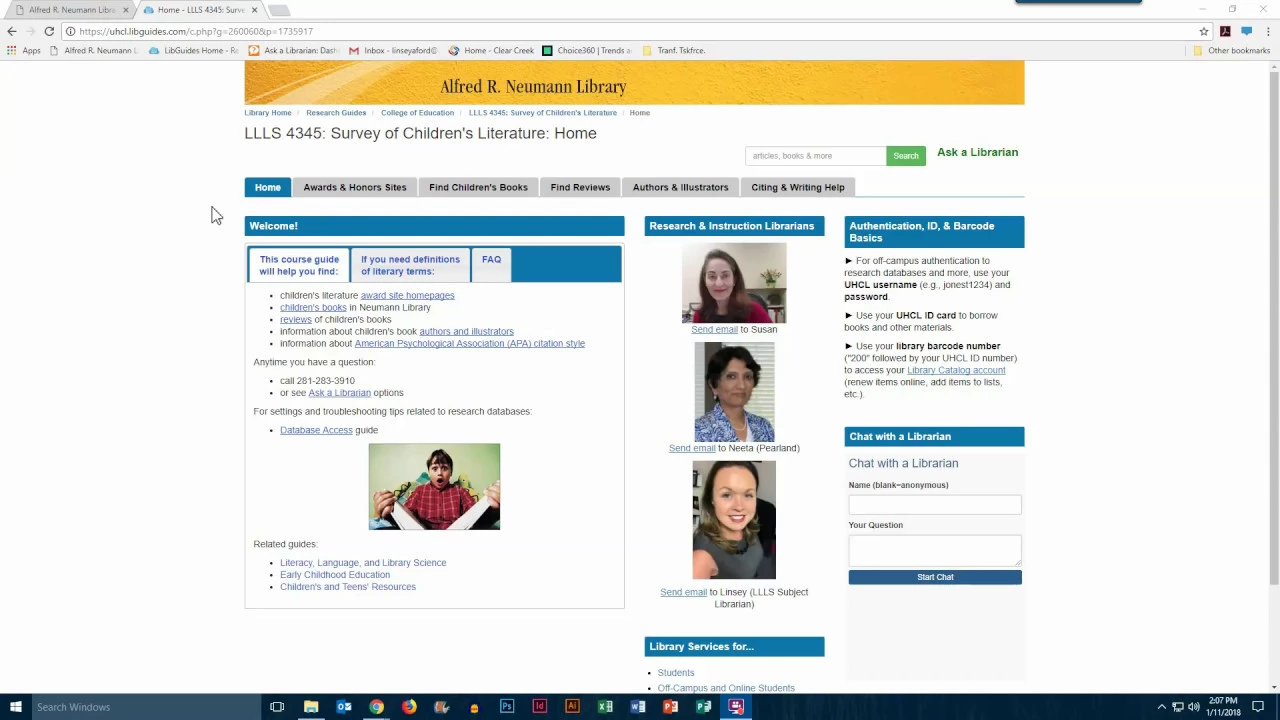Reload the page with refresh icon
This screenshot has width=1280, height=720.
pyautogui.click(x=49, y=31)
